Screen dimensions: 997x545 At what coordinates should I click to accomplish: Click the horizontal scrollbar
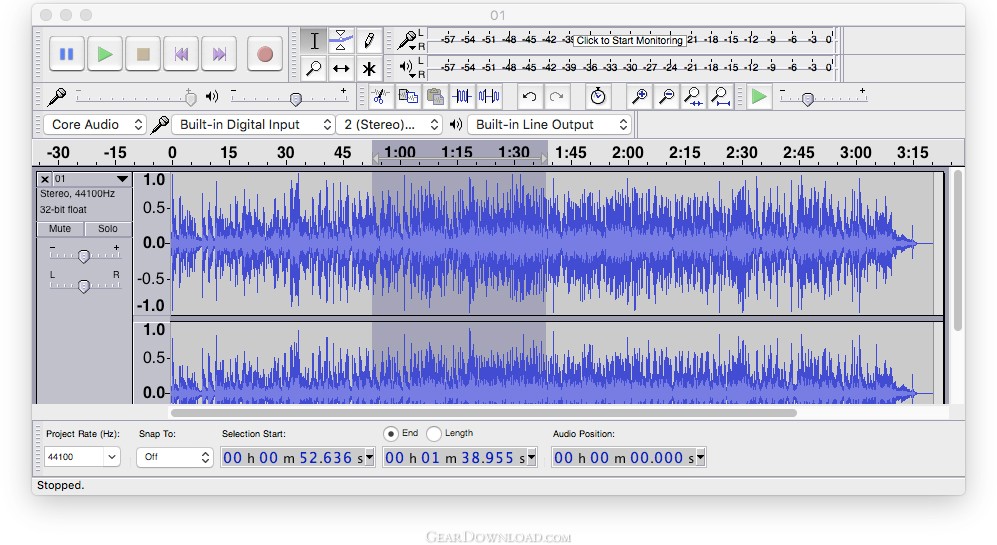[483, 413]
